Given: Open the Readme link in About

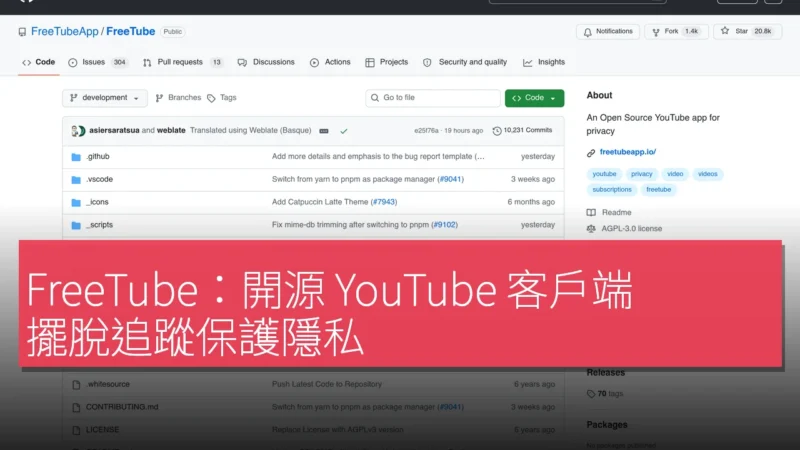Looking at the screenshot, I should tap(609, 213).
